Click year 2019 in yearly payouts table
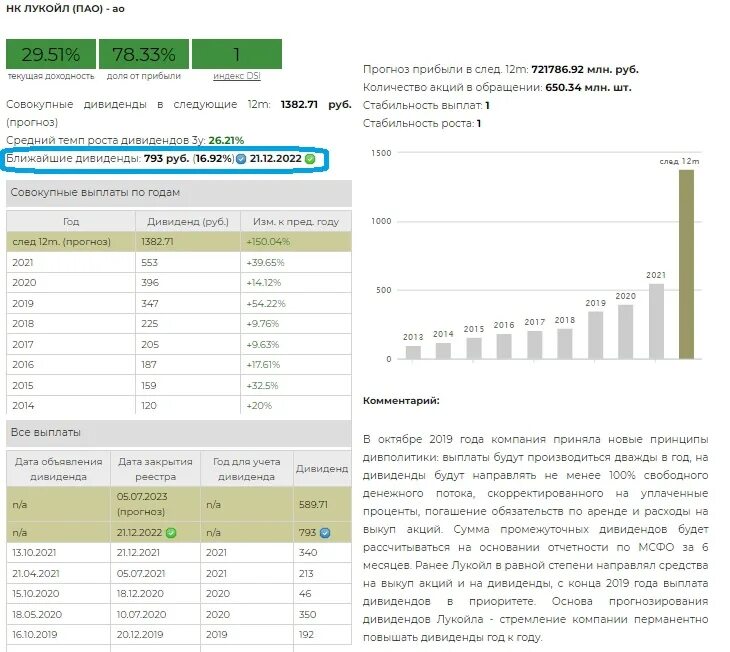 pos(23,304)
